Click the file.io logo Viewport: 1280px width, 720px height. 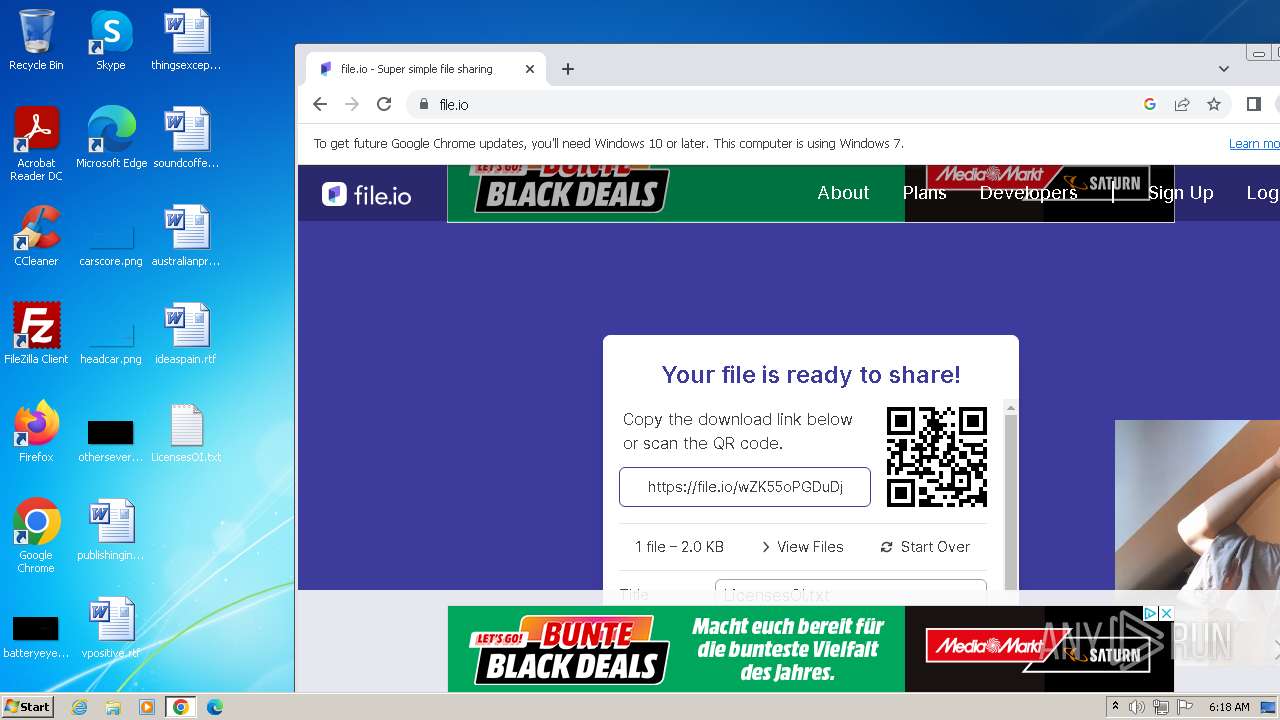point(367,195)
